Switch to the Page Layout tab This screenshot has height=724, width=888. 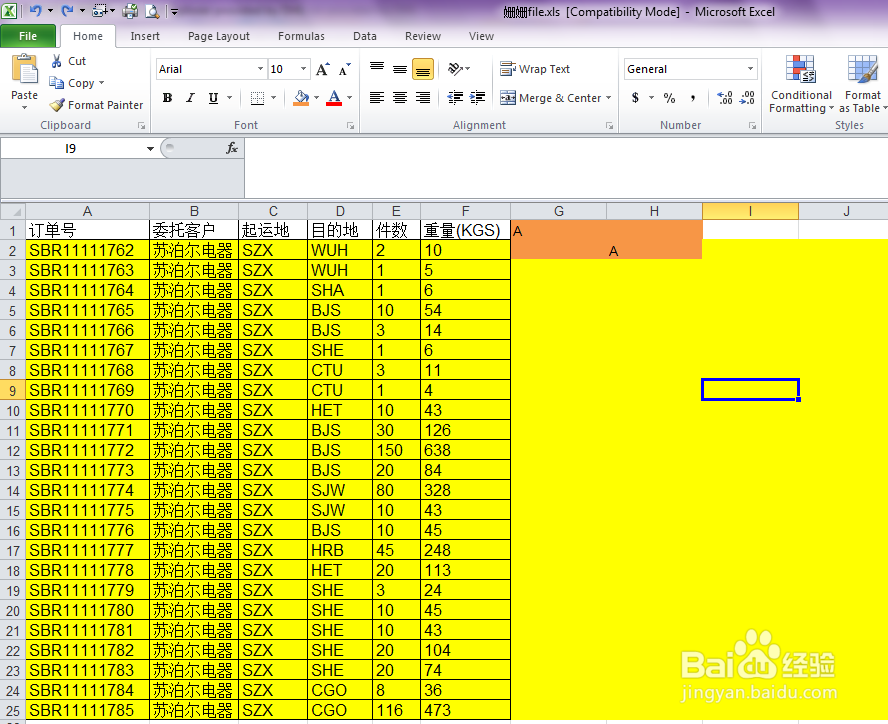pos(219,36)
